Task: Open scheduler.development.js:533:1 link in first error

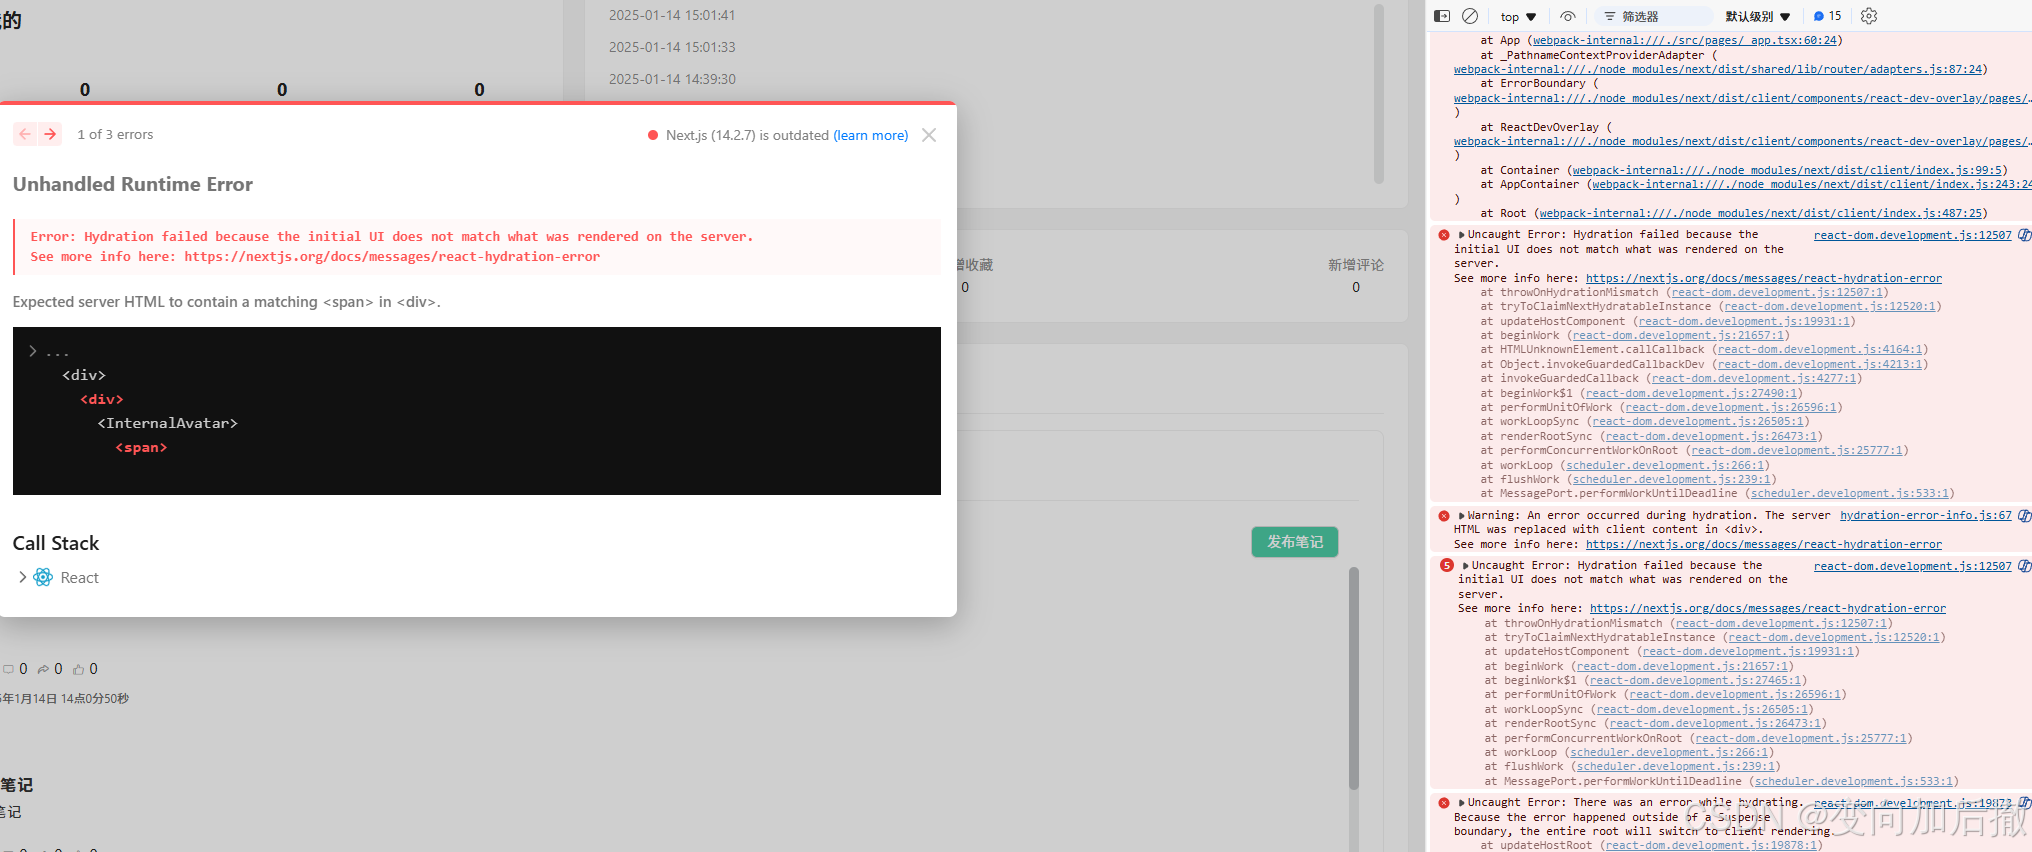Action: click(1849, 494)
